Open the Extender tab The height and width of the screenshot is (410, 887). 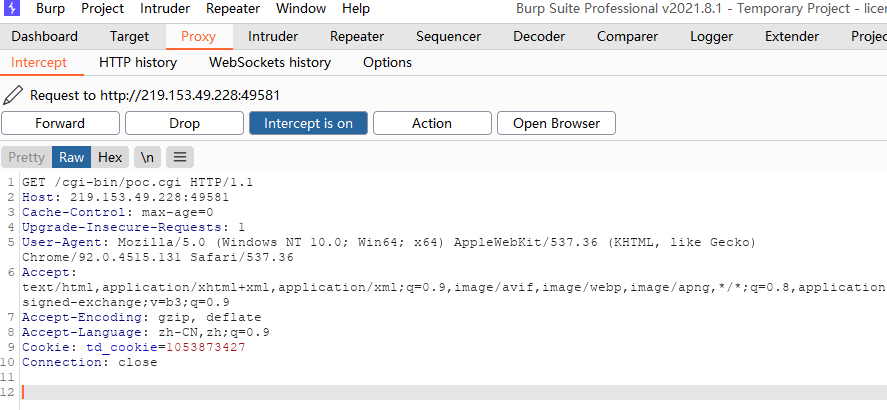tap(792, 37)
